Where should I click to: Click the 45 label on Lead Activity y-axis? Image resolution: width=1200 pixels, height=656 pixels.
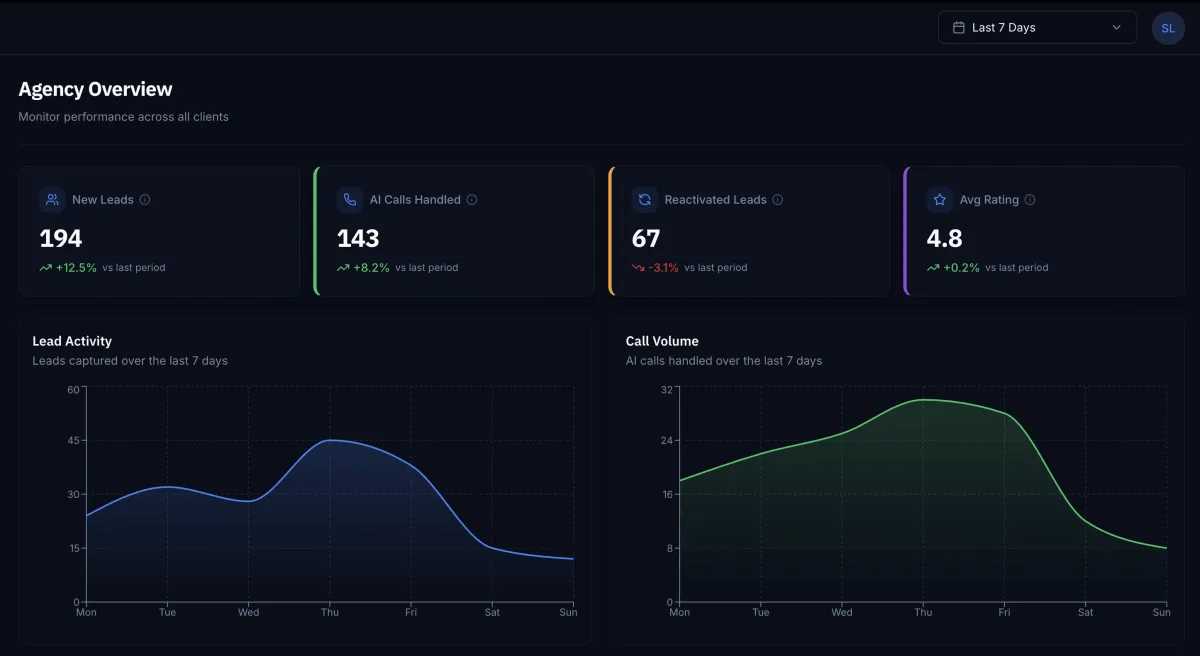point(73,440)
